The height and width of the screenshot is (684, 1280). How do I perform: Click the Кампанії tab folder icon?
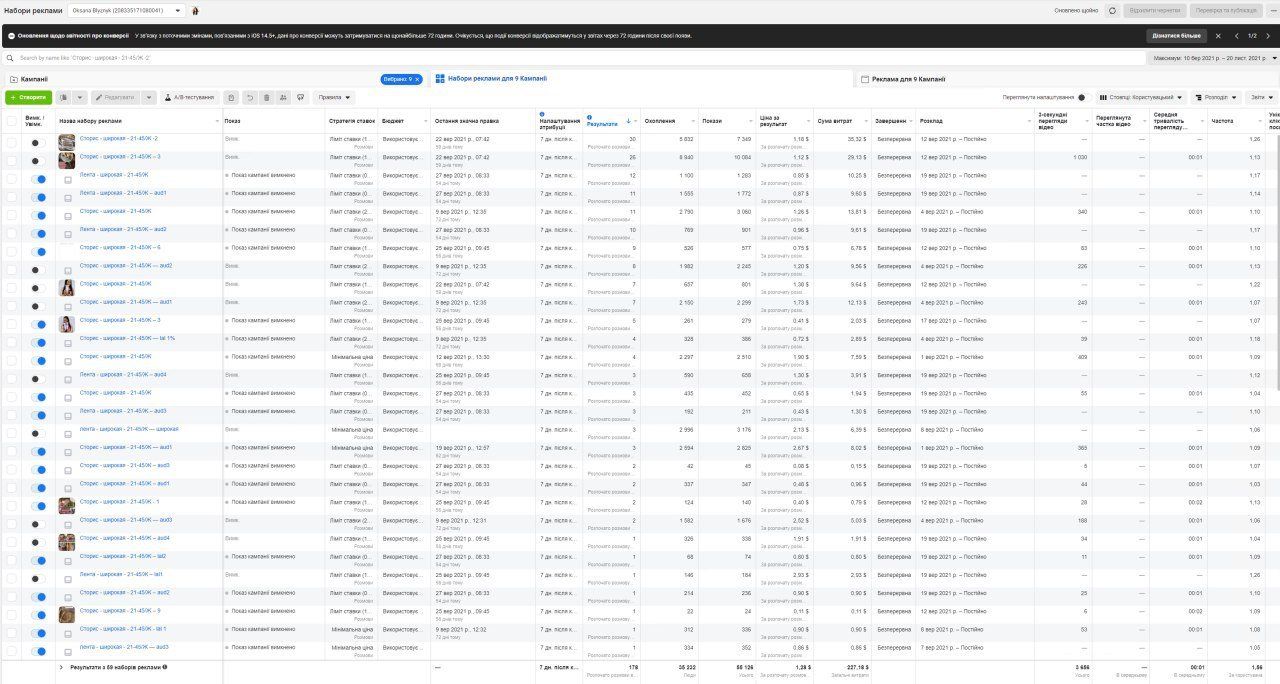[x=12, y=79]
